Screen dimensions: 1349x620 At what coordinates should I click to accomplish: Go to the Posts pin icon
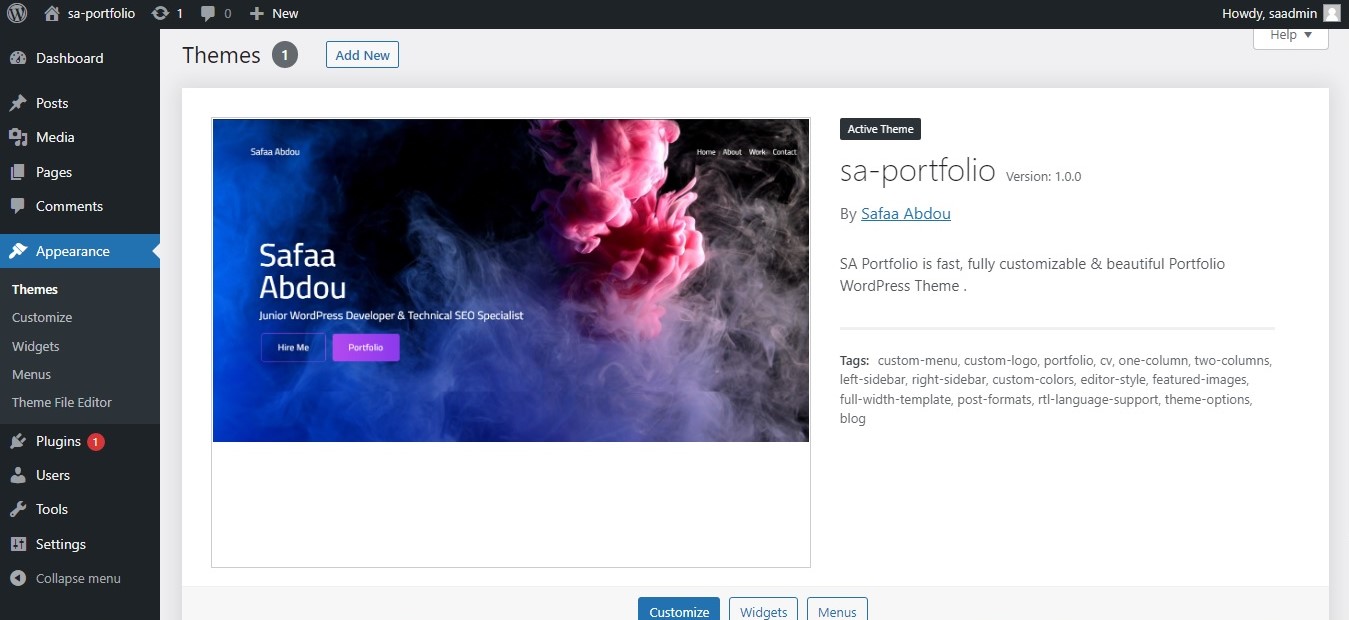pyautogui.click(x=18, y=103)
